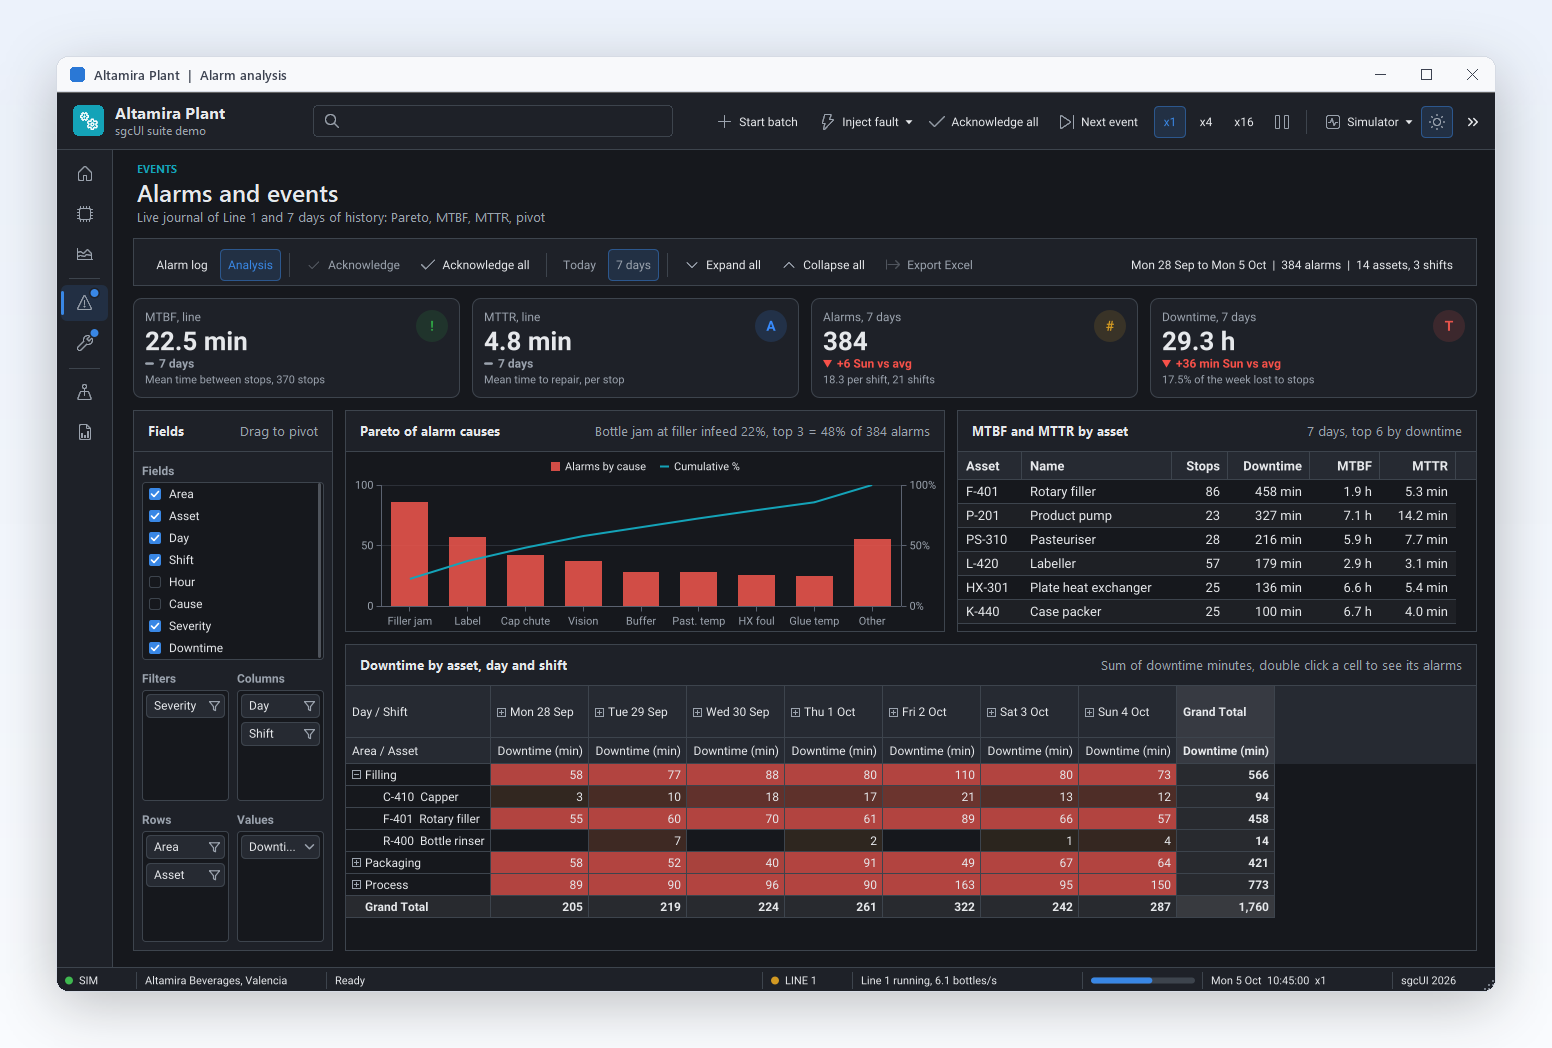Click the funnel icon on the Area chip
This screenshot has height=1048, width=1552.
coord(214,847)
